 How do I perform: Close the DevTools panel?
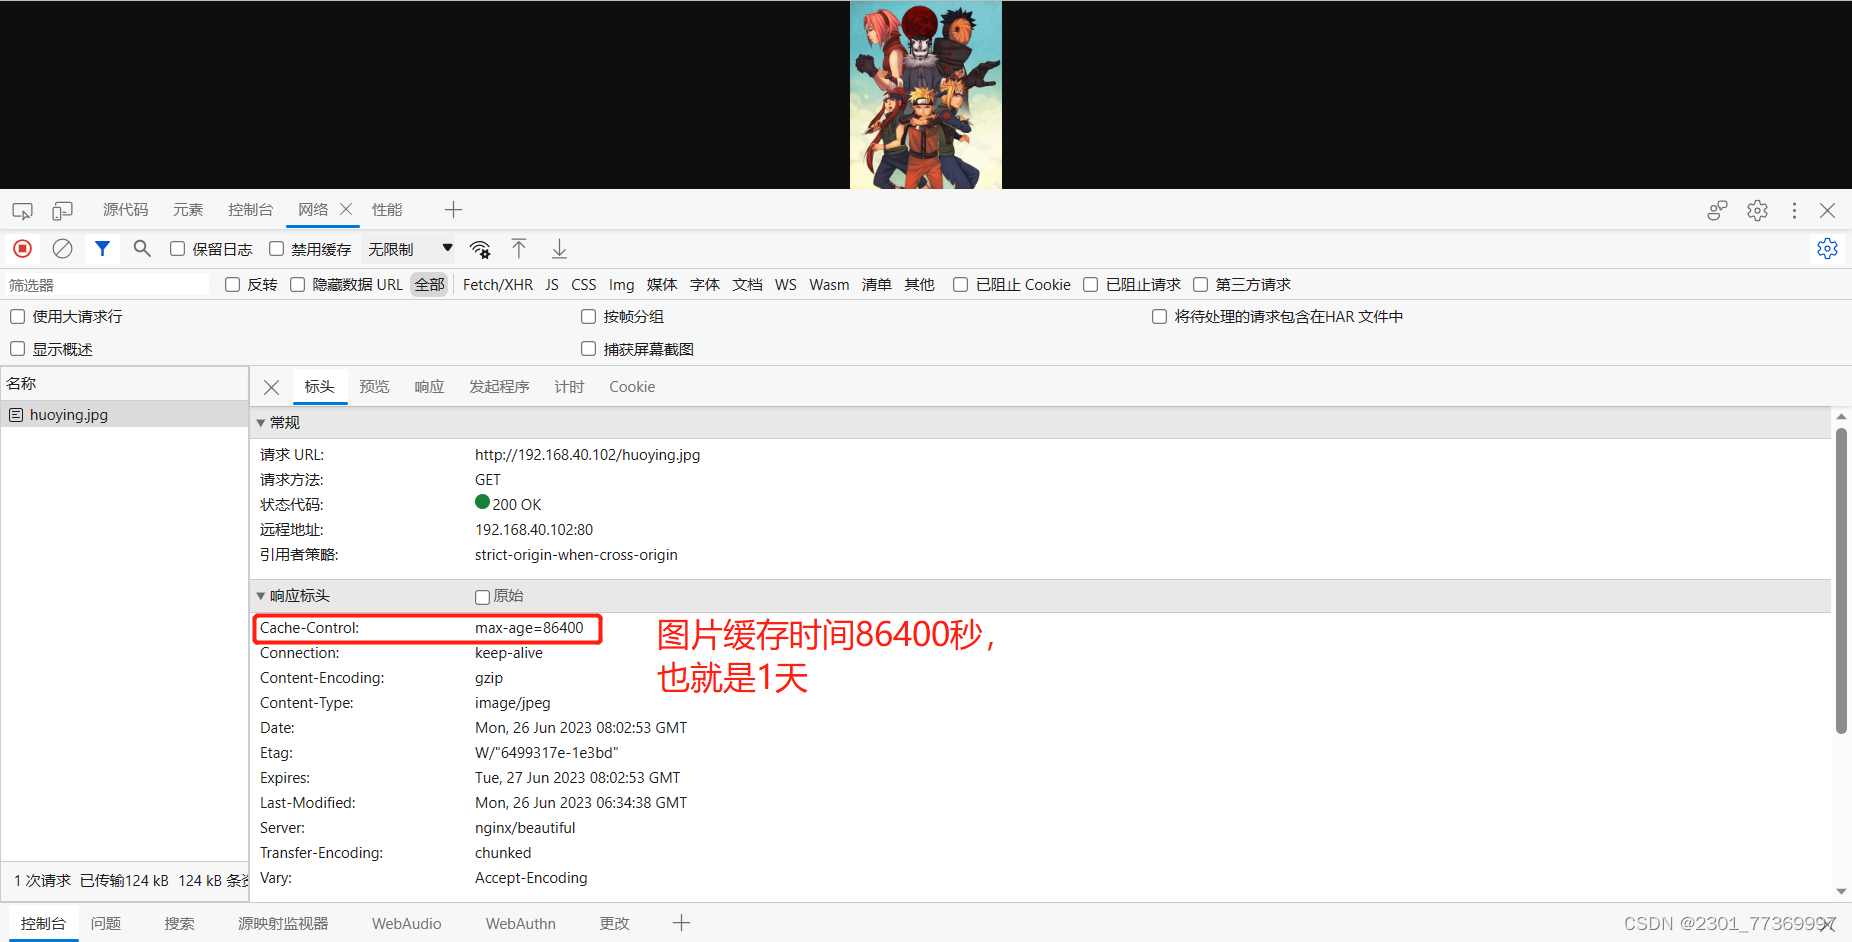[x=1827, y=210]
